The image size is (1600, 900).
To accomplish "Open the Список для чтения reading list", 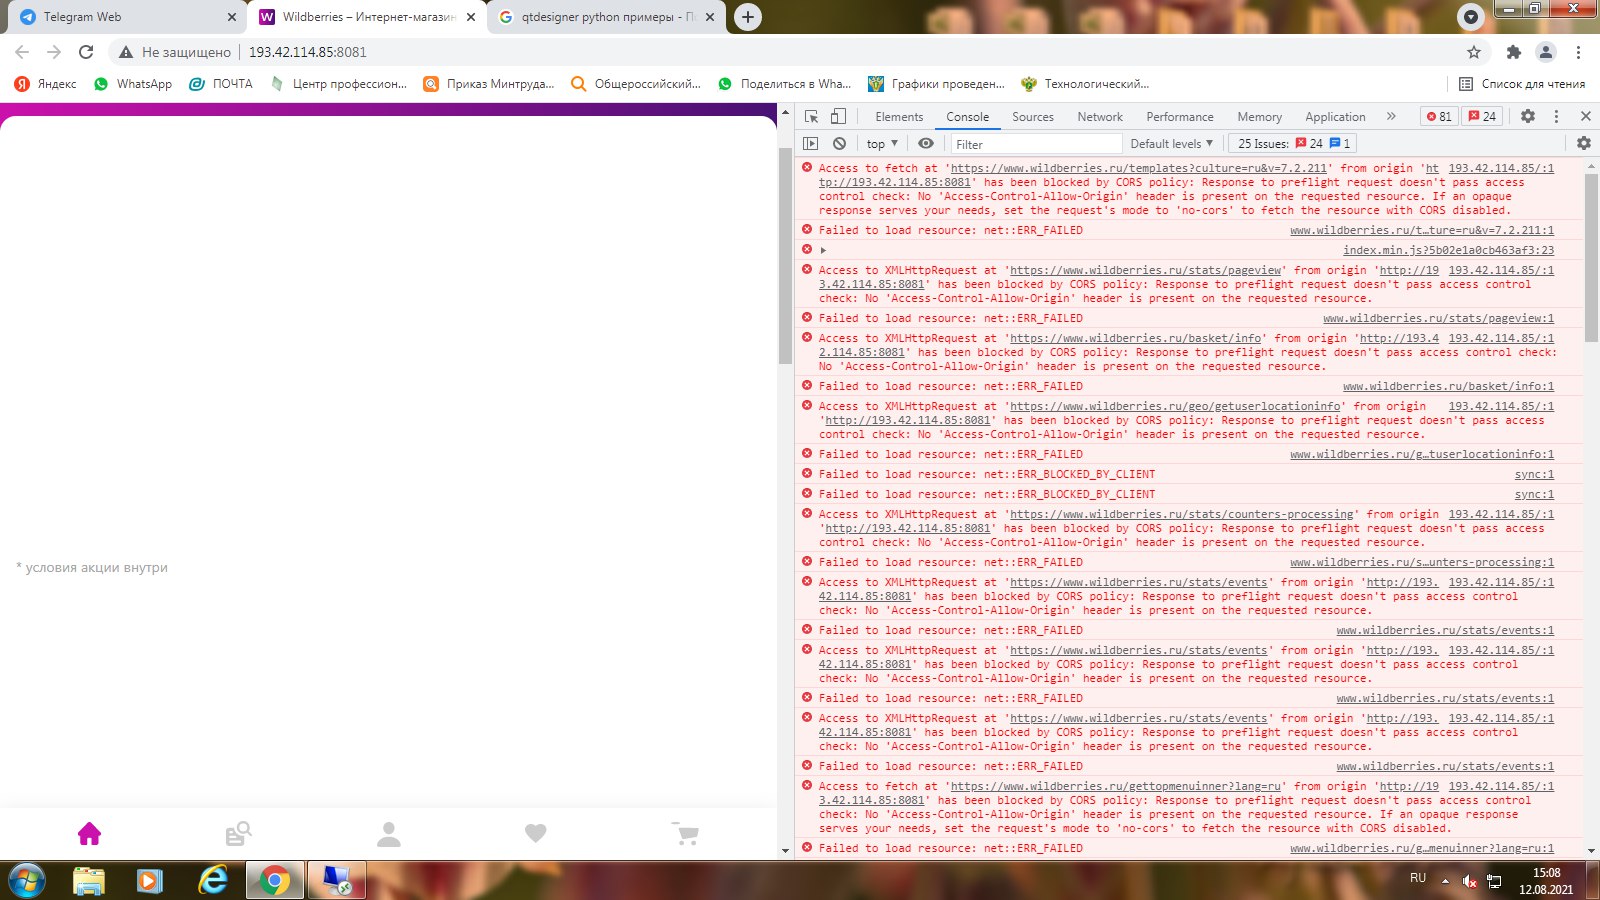I will tap(1522, 84).
